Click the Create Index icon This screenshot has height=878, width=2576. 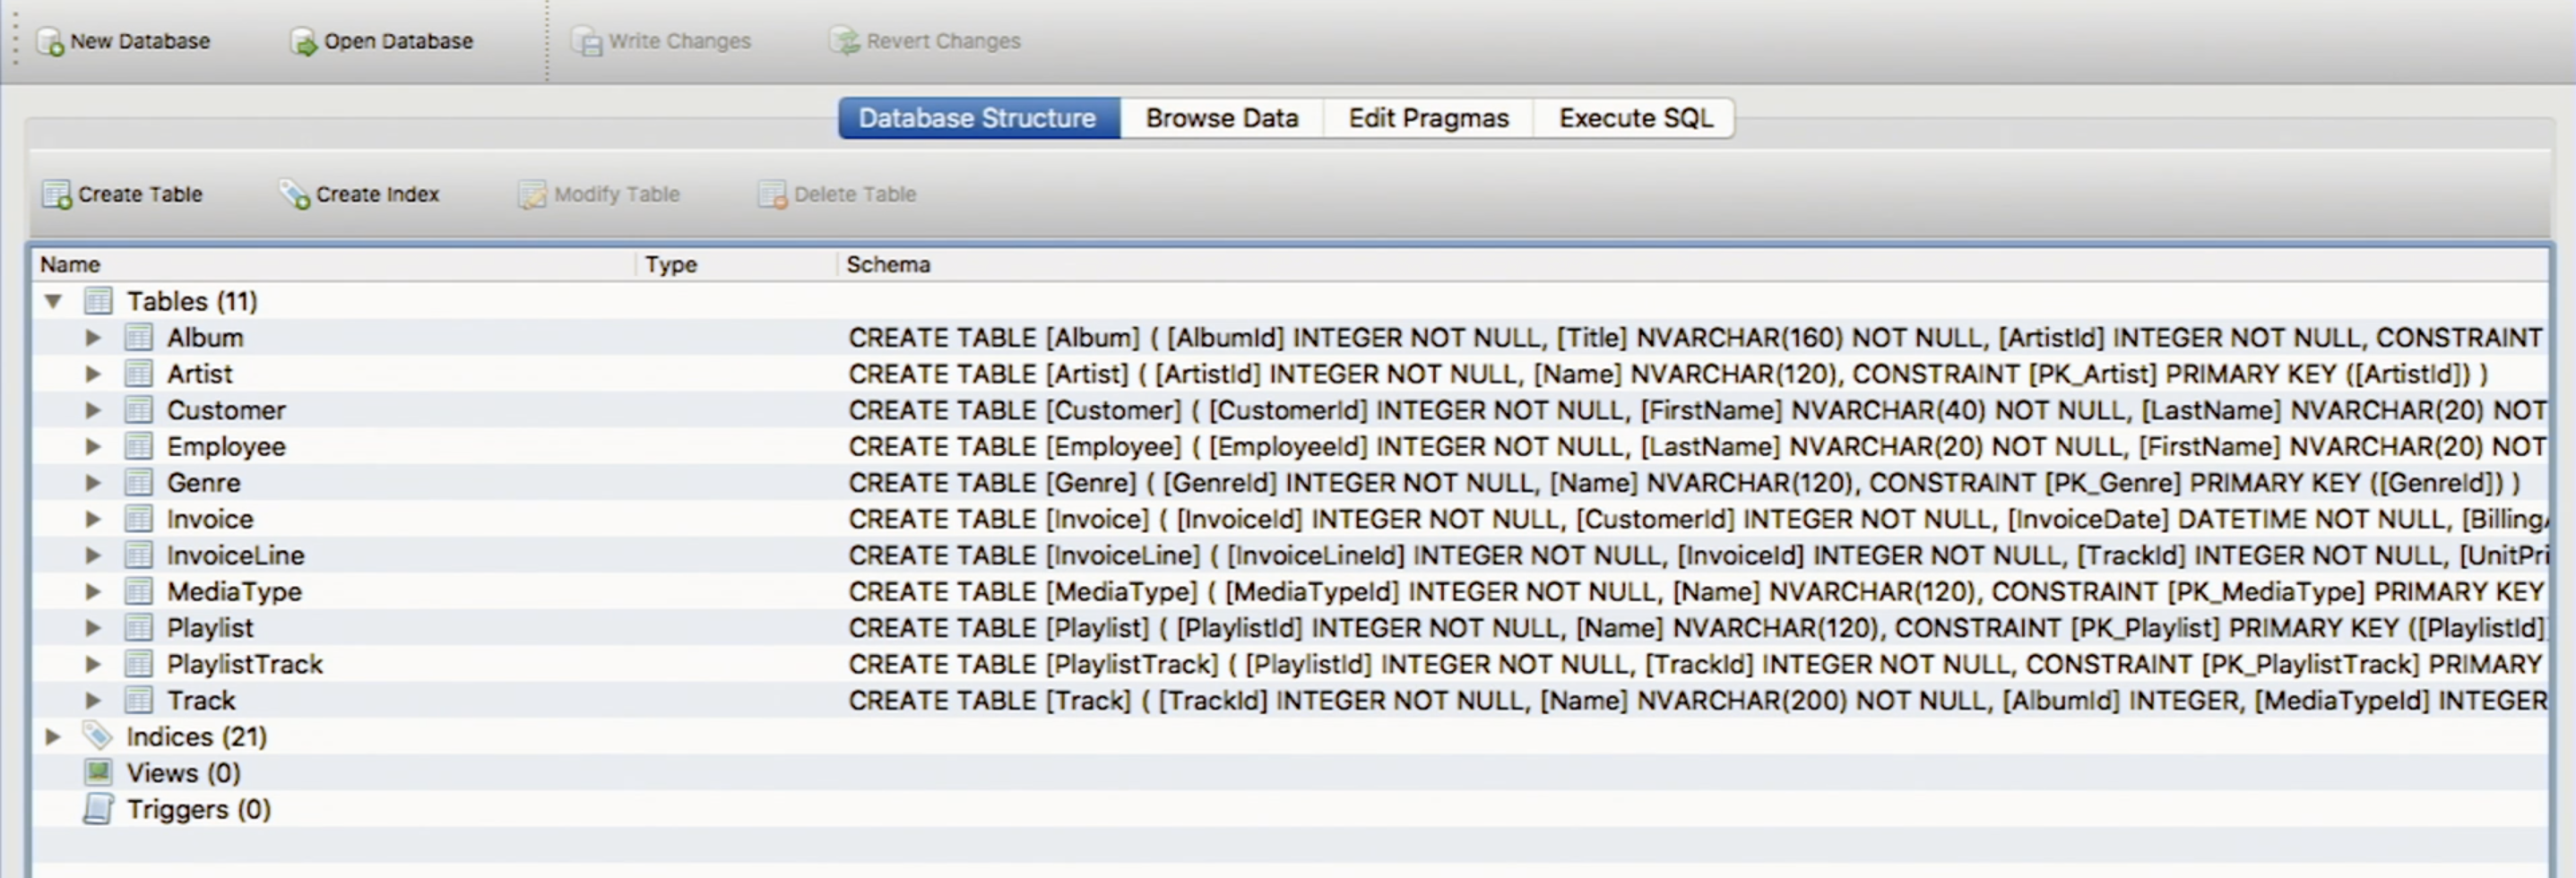click(x=294, y=194)
